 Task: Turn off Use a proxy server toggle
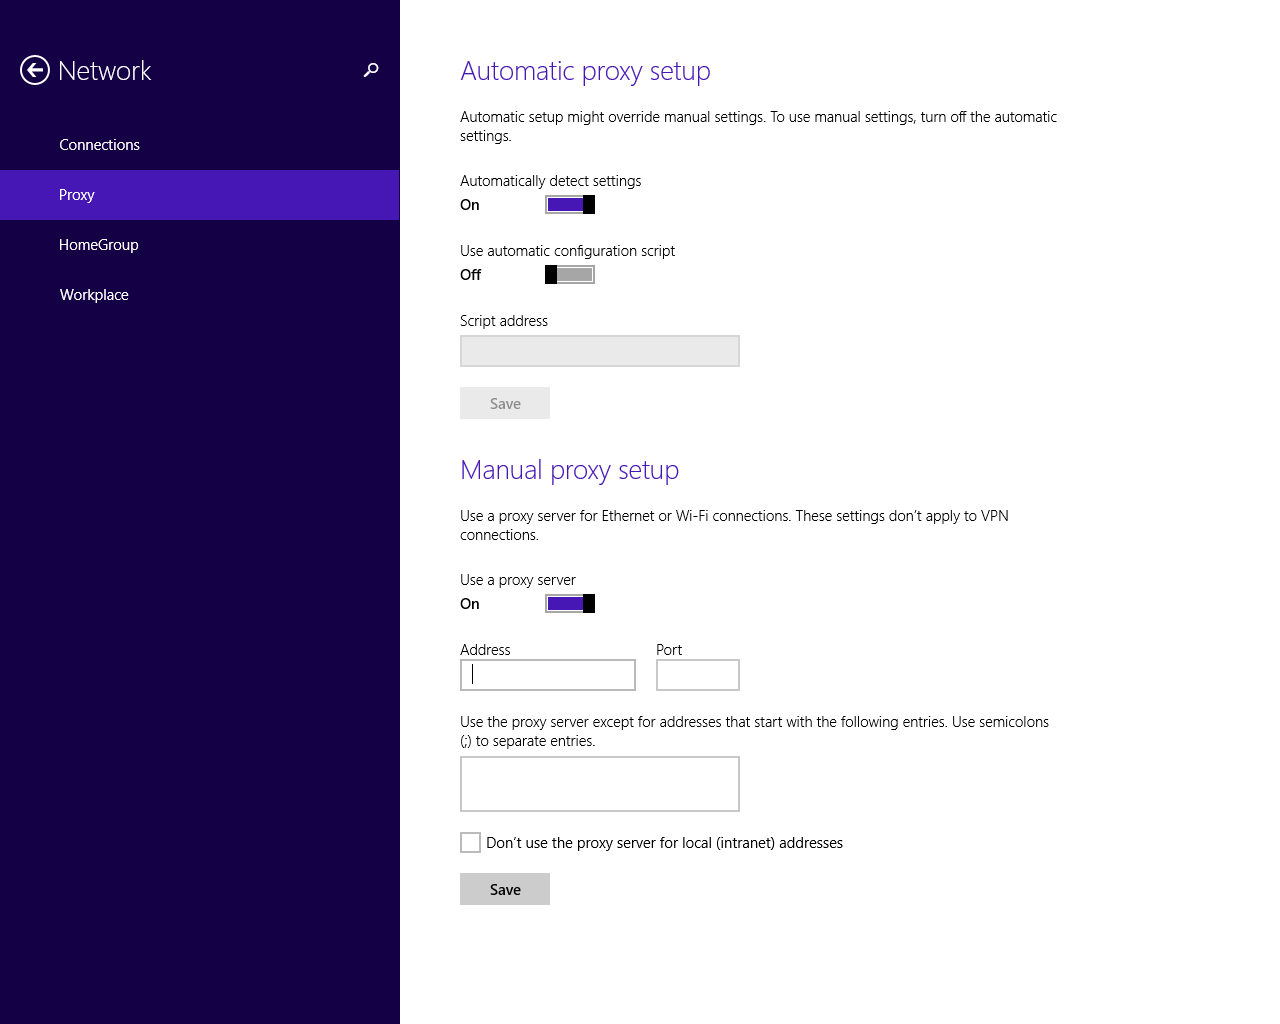click(570, 604)
